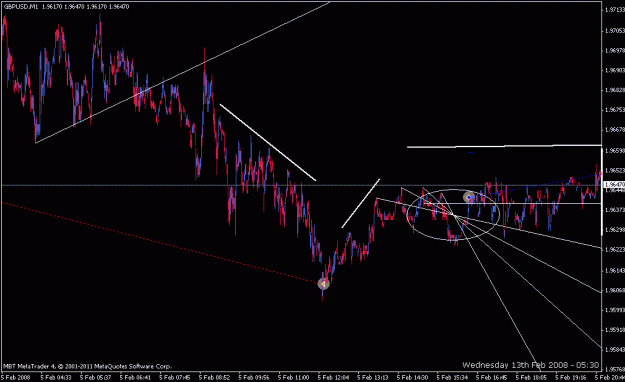The height and width of the screenshot is (382, 625).
Task: Select the white ellipse drawn around the 15:34 candles
Action: pyautogui.click(x=453, y=215)
